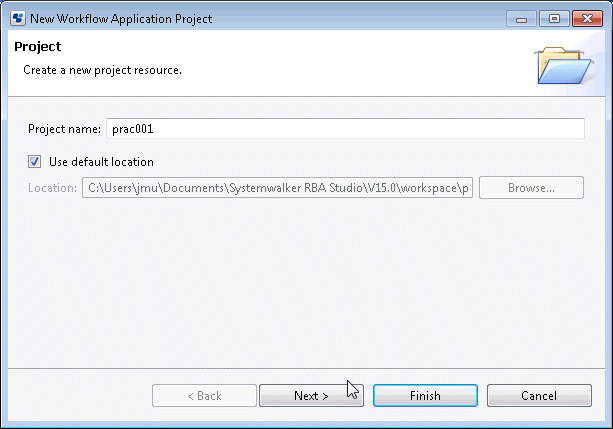Cancel the new project dialog
This screenshot has width=613, height=429.
[x=539, y=396]
